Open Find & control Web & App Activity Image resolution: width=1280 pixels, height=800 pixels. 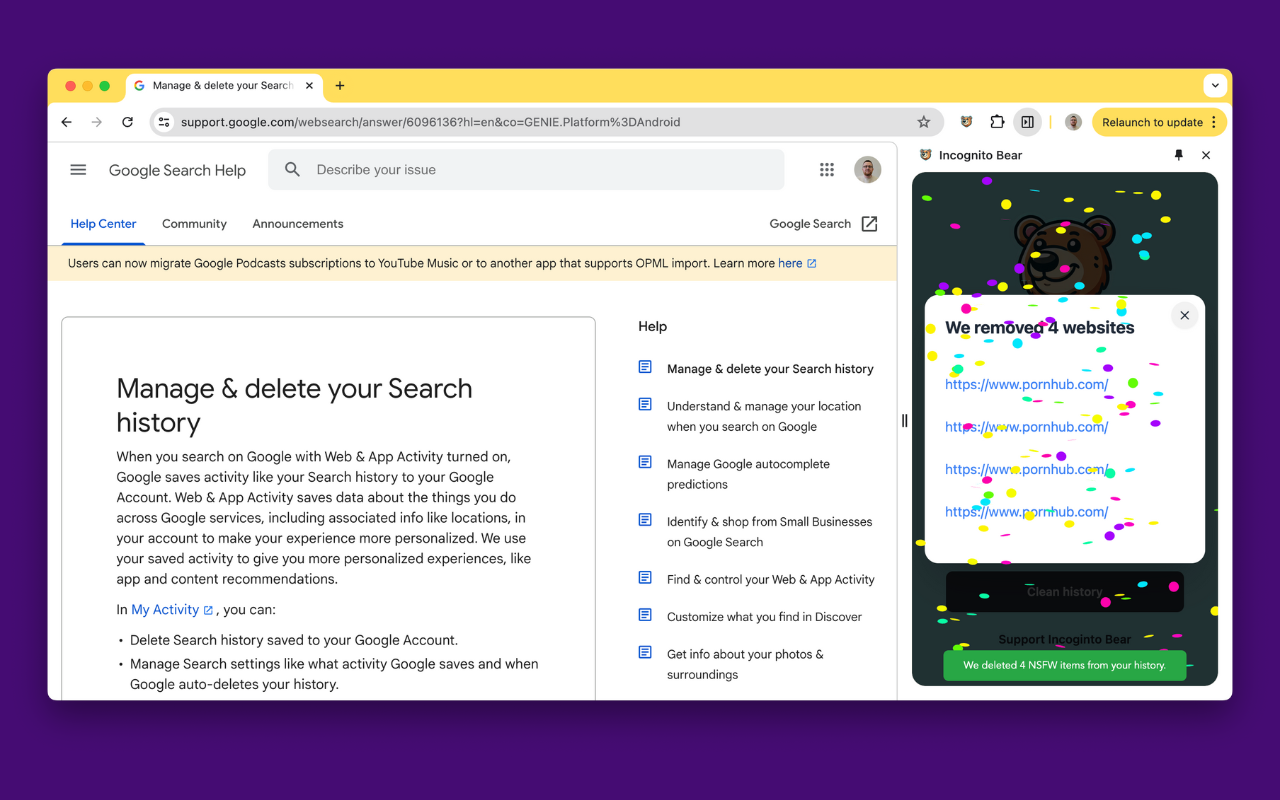click(x=770, y=580)
